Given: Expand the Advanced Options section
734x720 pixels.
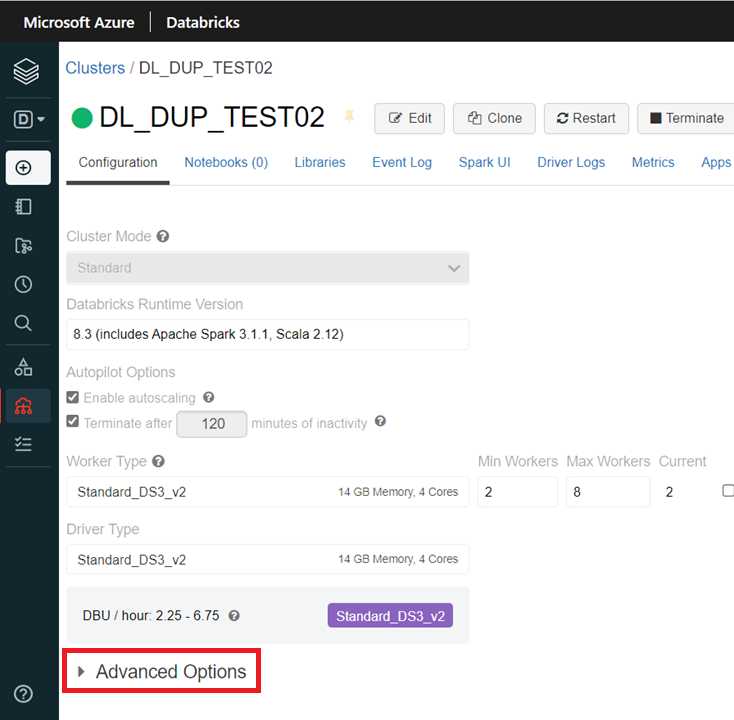Looking at the screenshot, I should [x=162, y=672].
